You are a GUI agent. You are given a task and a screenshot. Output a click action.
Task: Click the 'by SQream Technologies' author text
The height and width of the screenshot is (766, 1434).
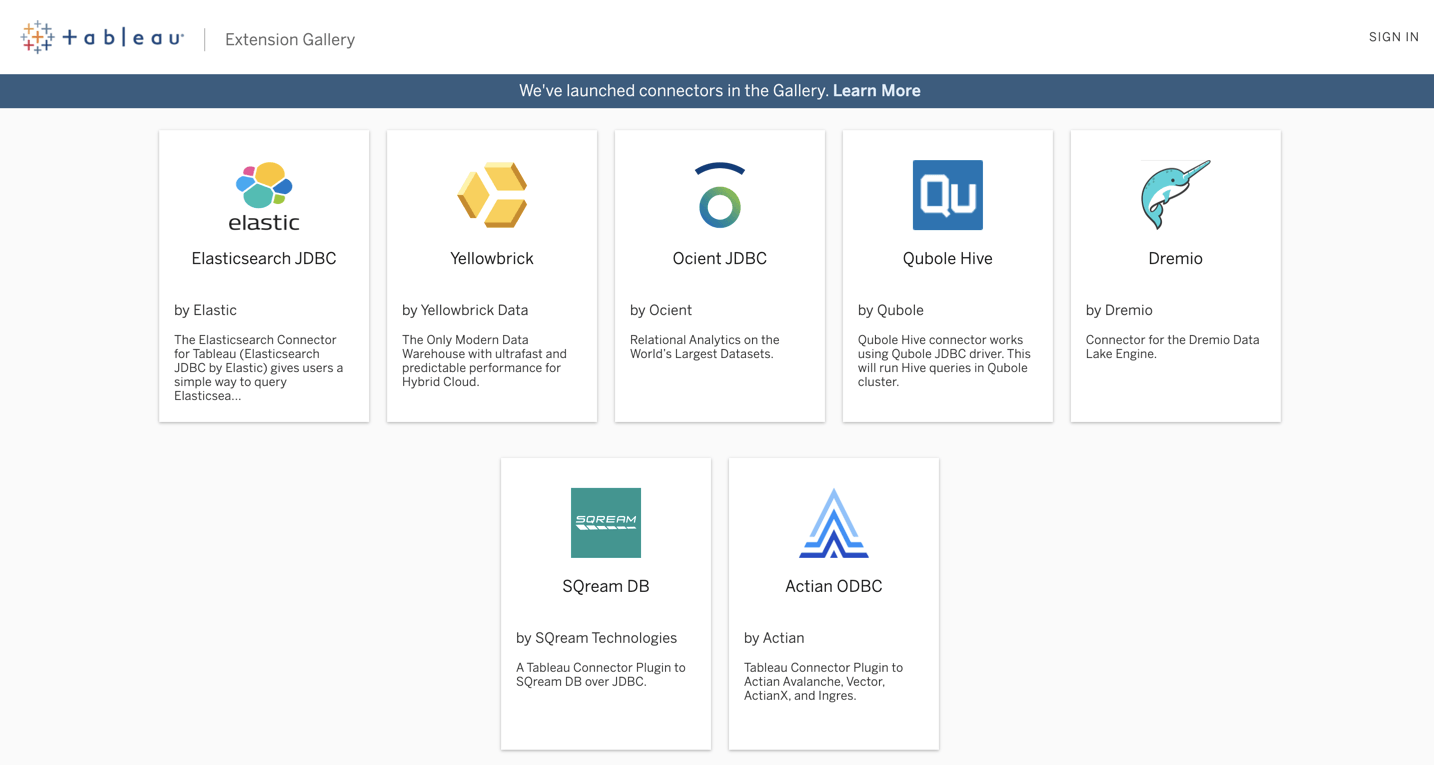[x=596, y=638]
